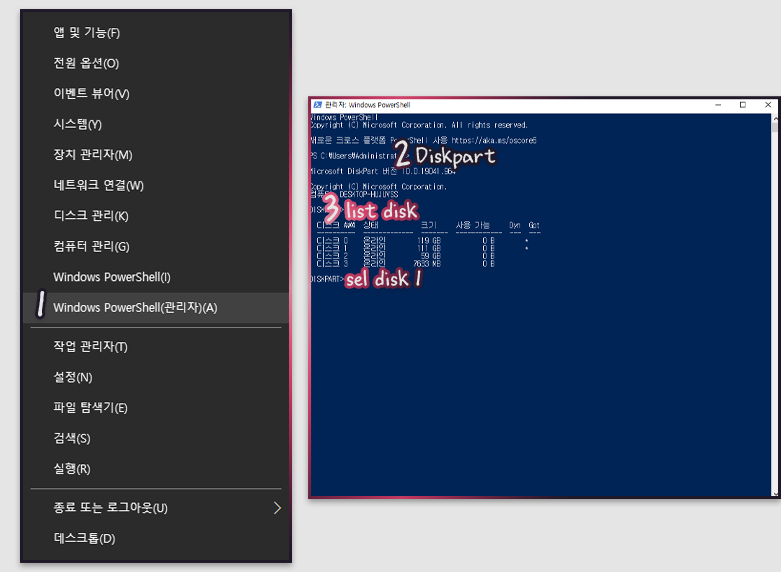The height and width of the screenshot is (572, 781).
Task: Click the 디스크 2 row showing 59 GB
Action: click(x=405, y=256)
